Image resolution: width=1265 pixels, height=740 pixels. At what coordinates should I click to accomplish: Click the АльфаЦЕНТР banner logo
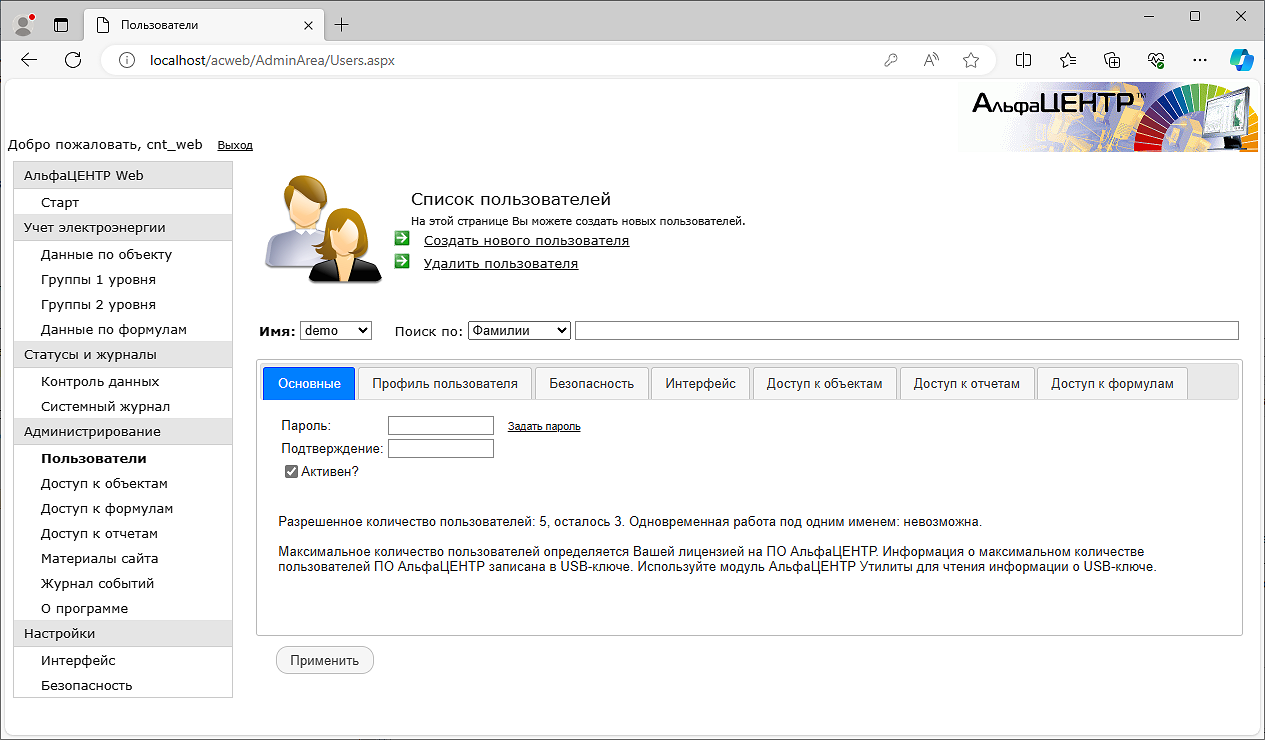click(1107, 117)
